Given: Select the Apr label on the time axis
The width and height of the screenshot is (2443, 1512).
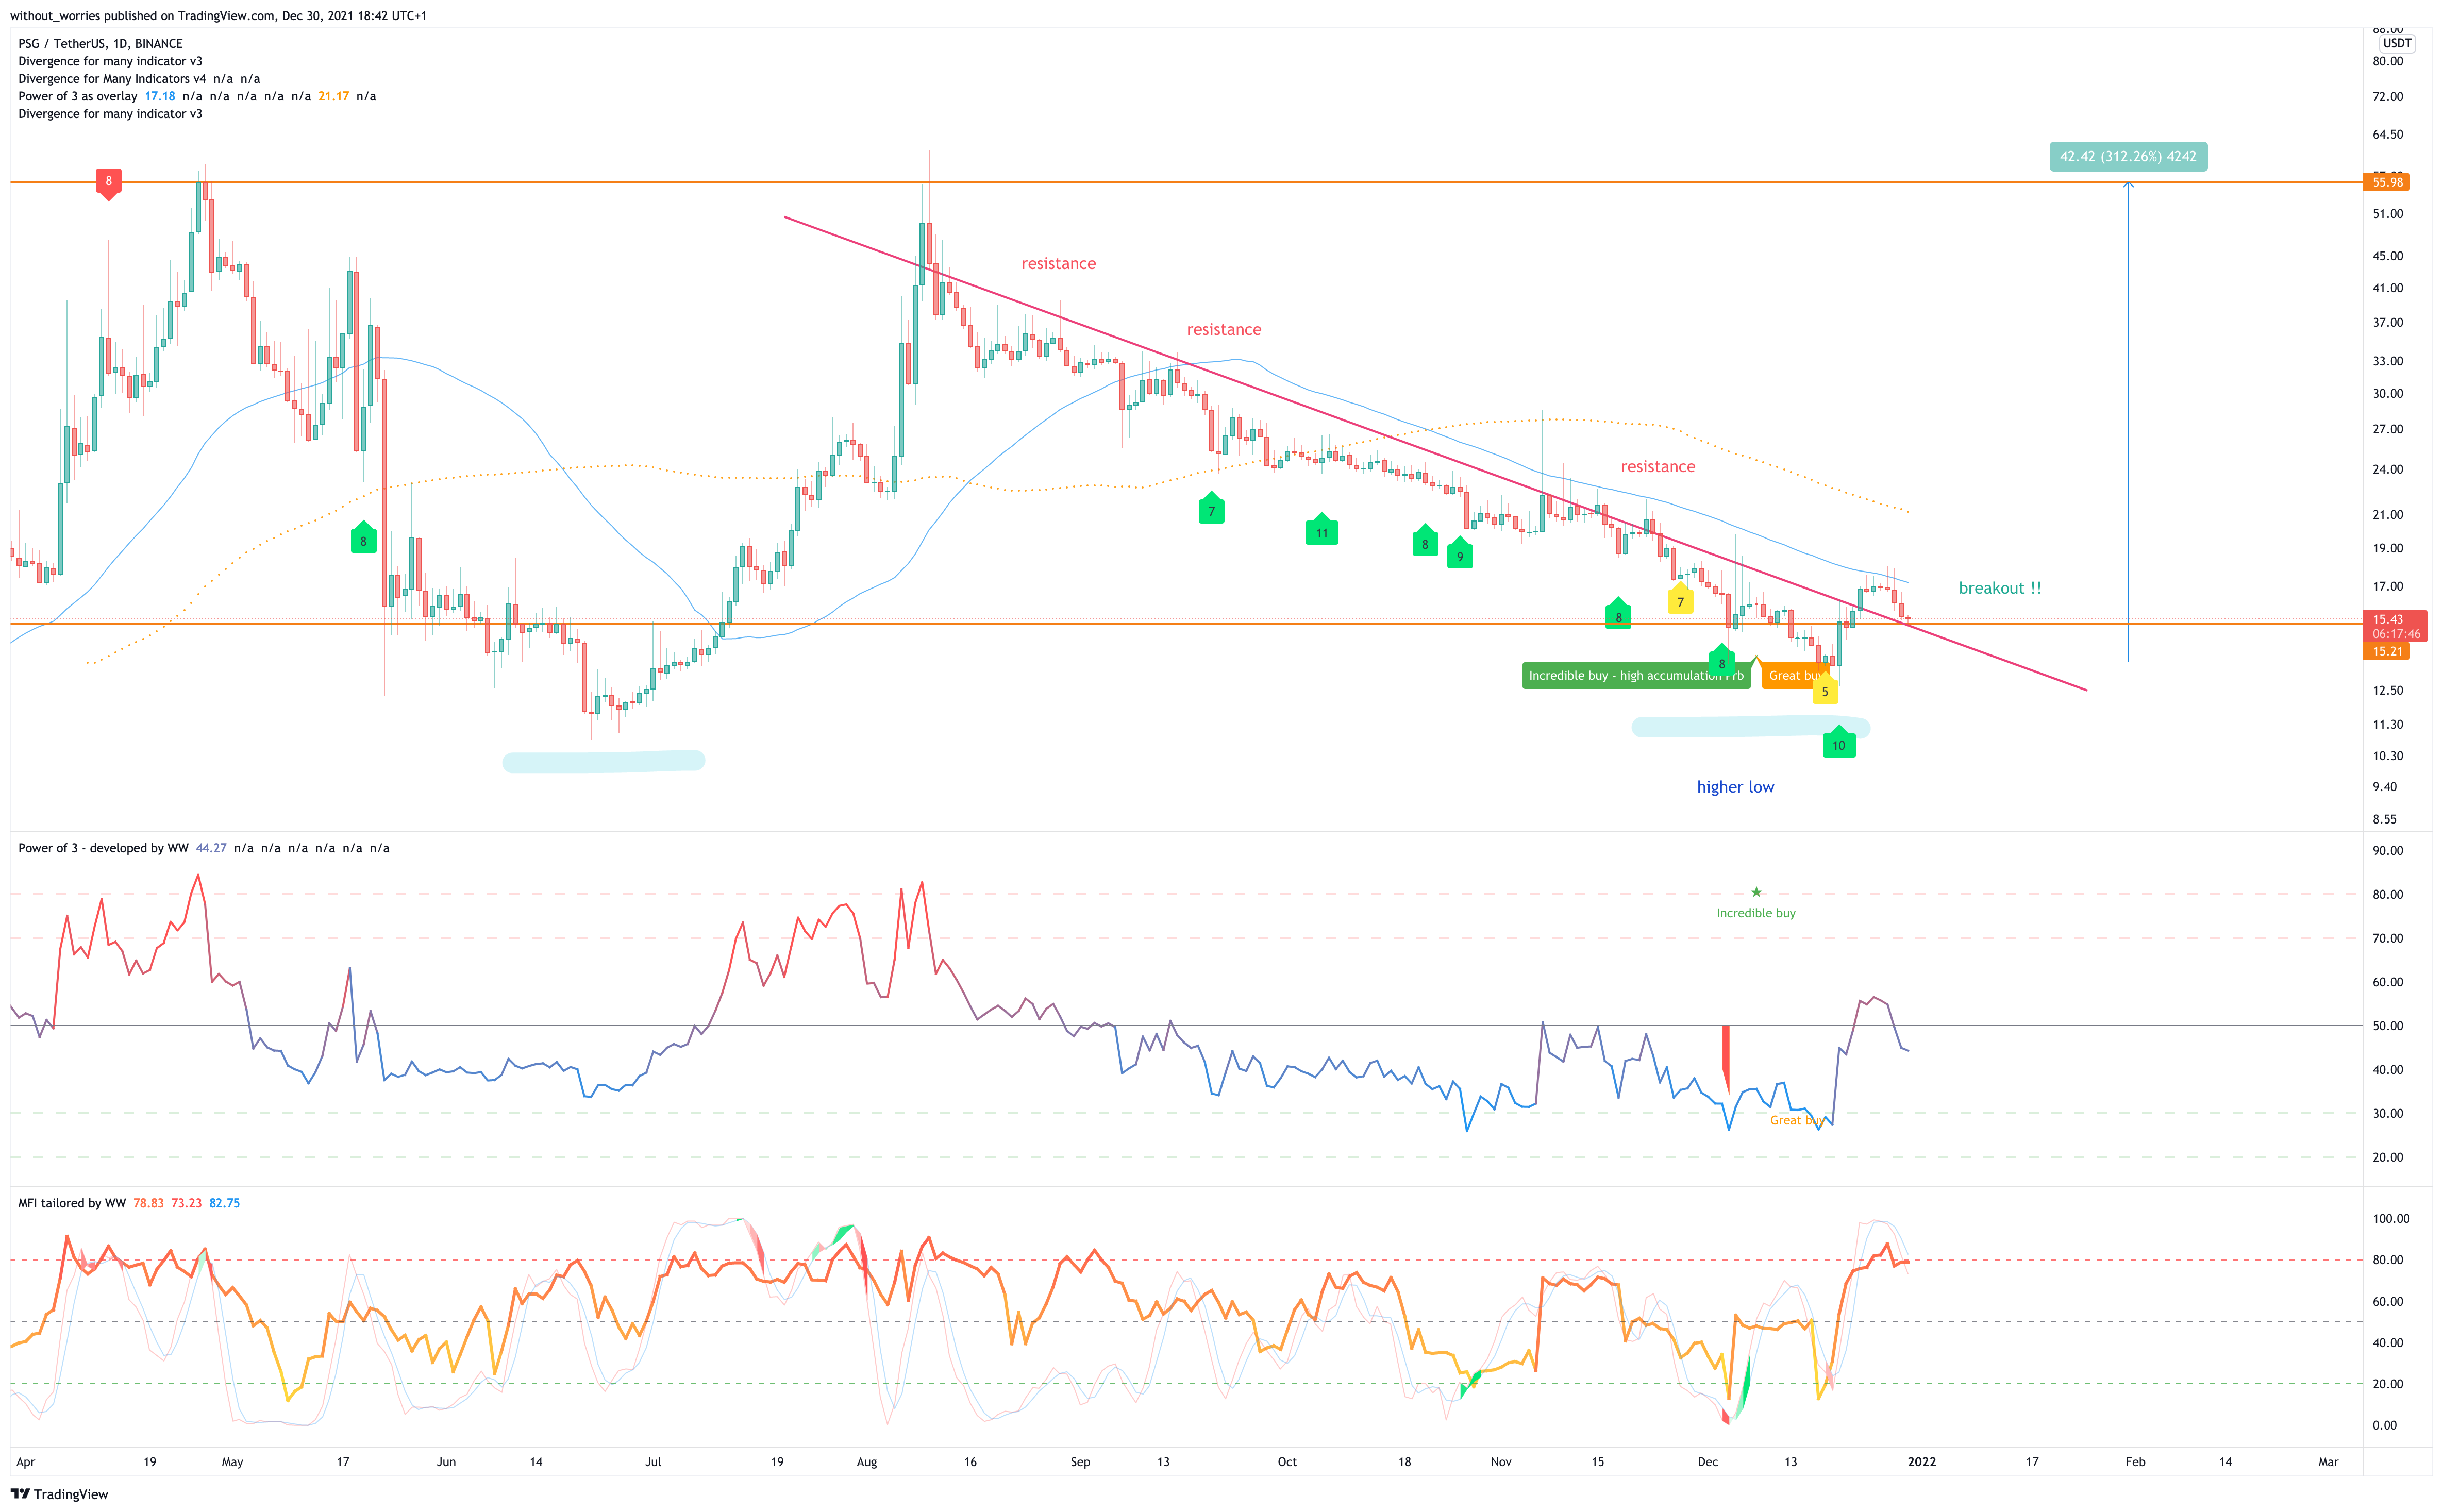Looking at the screenshot, I should (x=26, y=1462).
